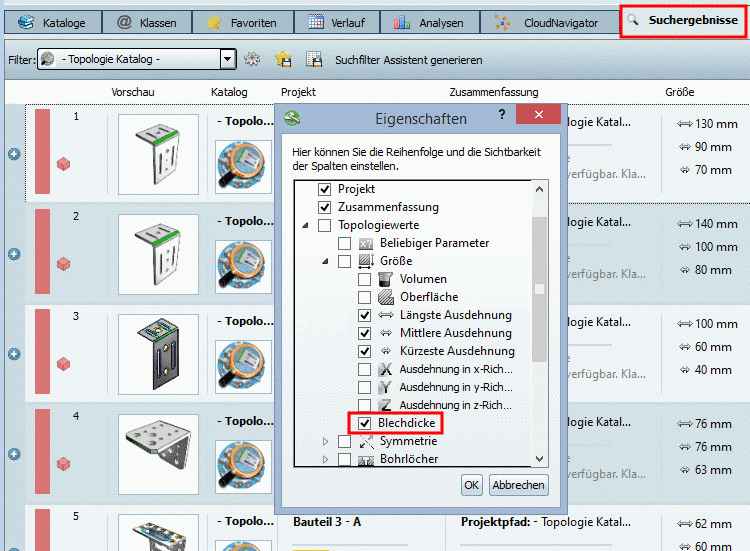Enable the Oberfläche checkbox
750x551 pixels.
coord(364,297)
